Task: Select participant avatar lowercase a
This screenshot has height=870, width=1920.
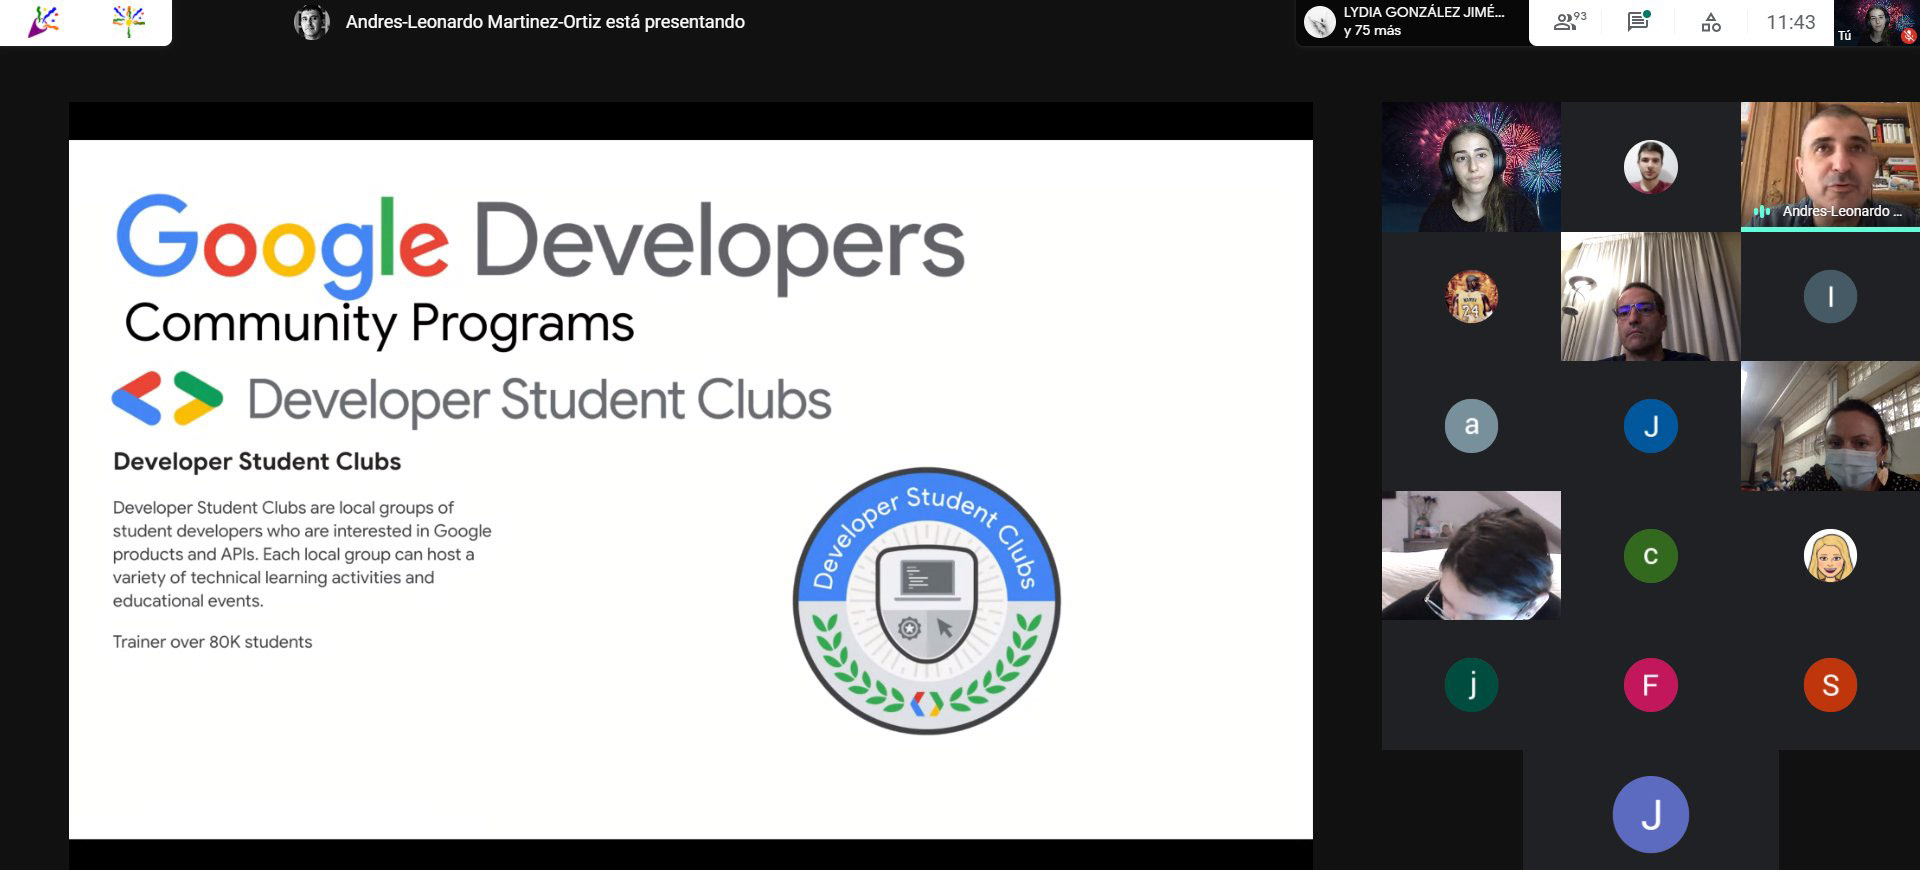Action: (1471, 426)
